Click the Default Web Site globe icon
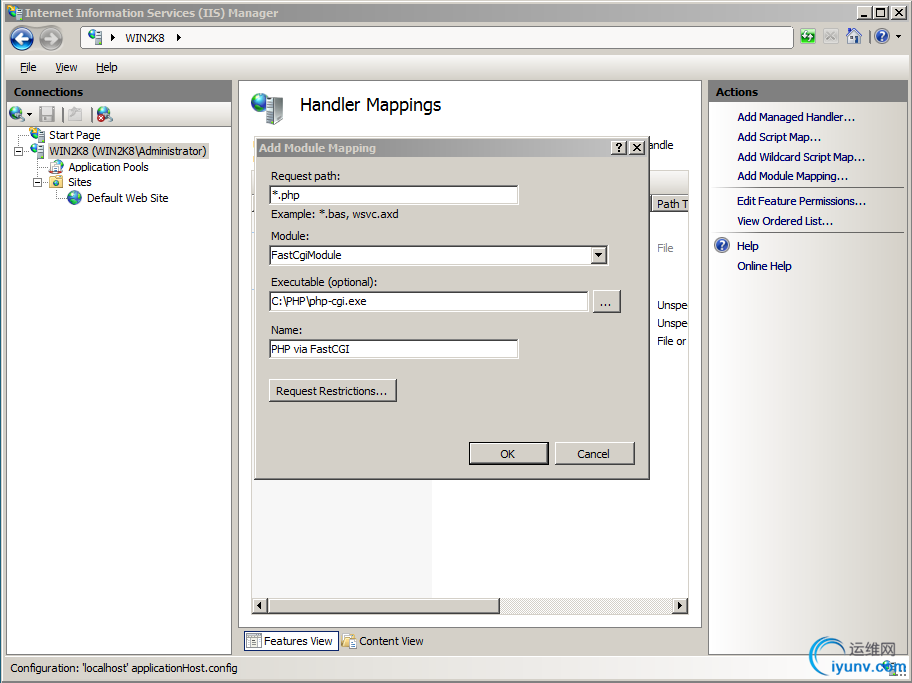Image resolution: width=912 pixels, height=683 pixels. coord(74,198)
